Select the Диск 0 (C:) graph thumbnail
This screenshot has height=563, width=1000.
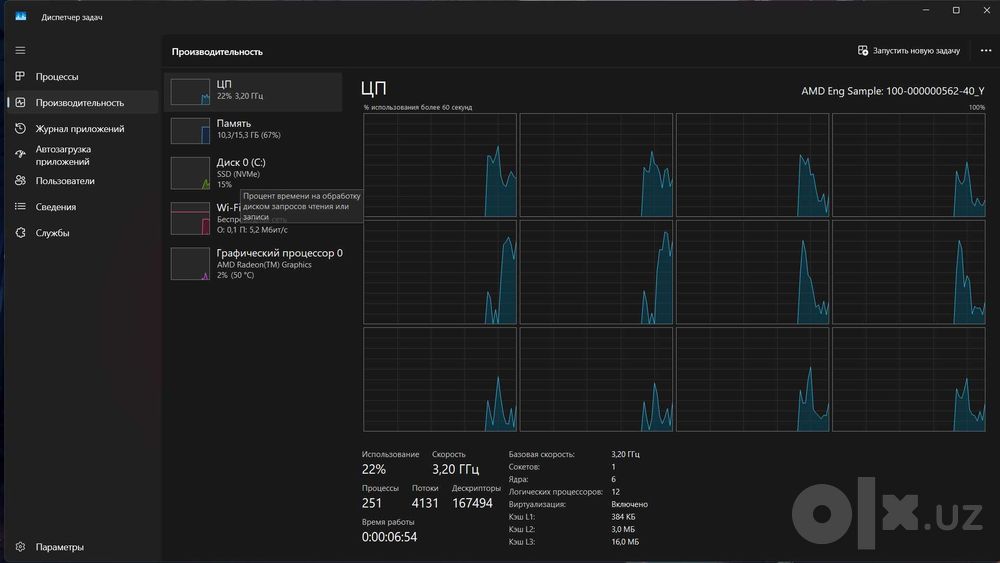coord(190,173)
